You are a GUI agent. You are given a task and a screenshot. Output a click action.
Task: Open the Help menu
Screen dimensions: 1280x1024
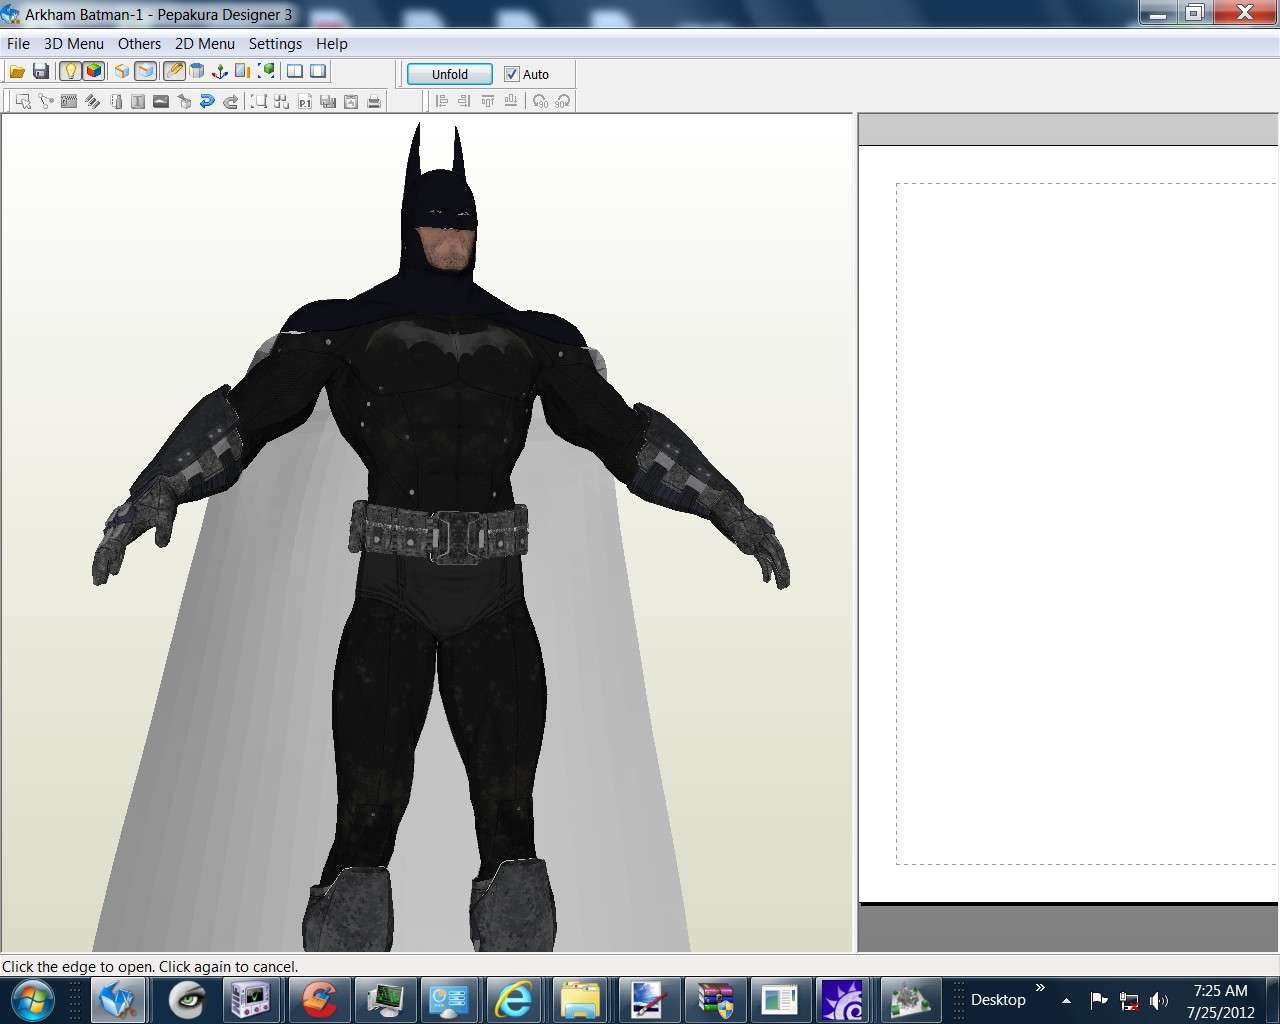331,44
